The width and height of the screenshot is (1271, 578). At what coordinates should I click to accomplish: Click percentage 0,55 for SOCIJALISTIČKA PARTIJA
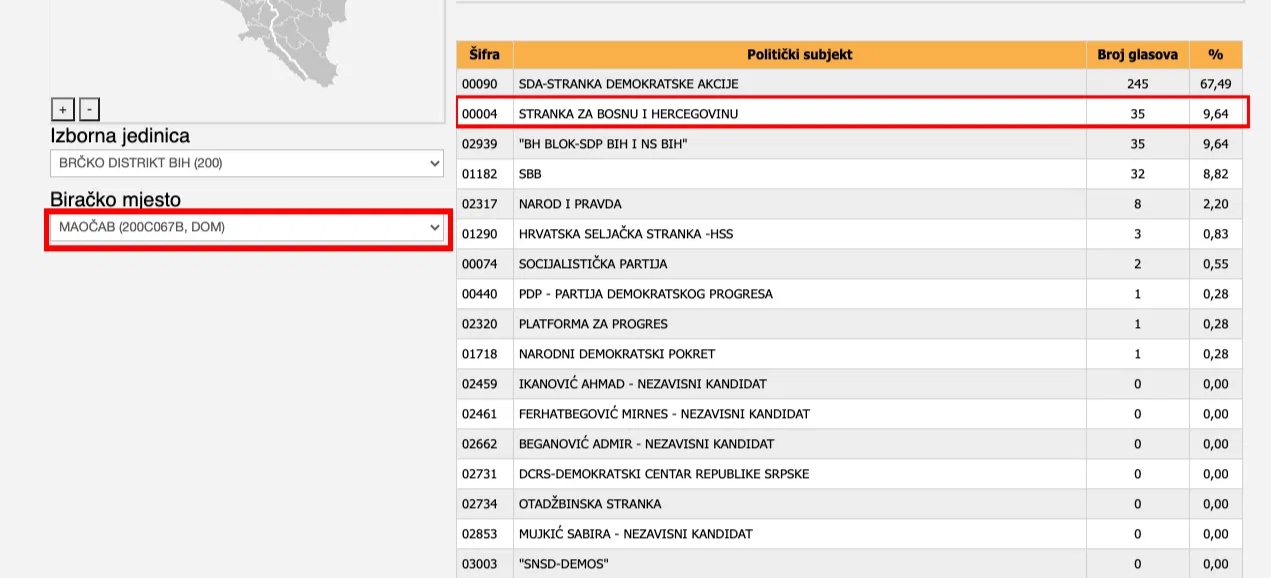coord(1216,264)
